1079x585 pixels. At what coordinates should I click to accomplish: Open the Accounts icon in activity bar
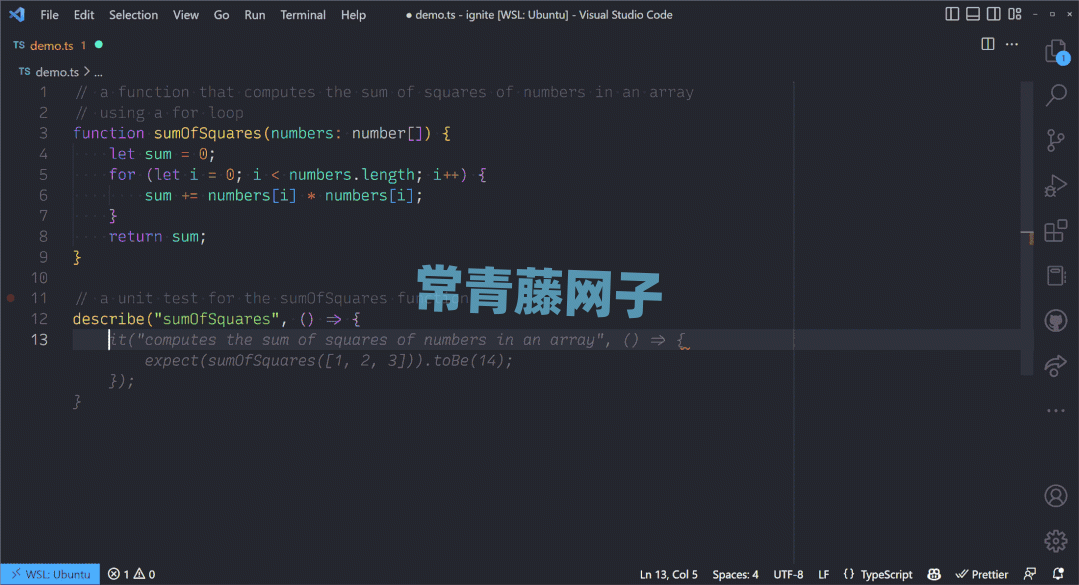pyautogui.click(x=1055, y=495)
